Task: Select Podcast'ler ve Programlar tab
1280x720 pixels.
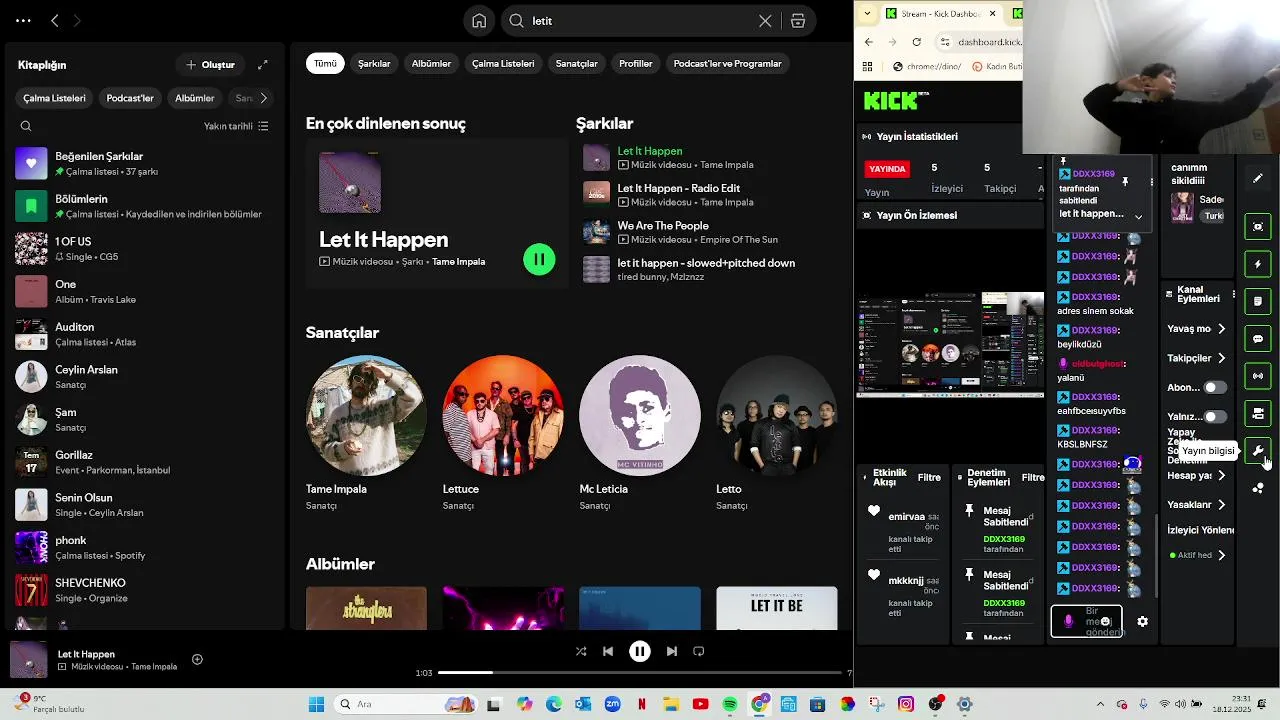Action: tap(728, 63)
